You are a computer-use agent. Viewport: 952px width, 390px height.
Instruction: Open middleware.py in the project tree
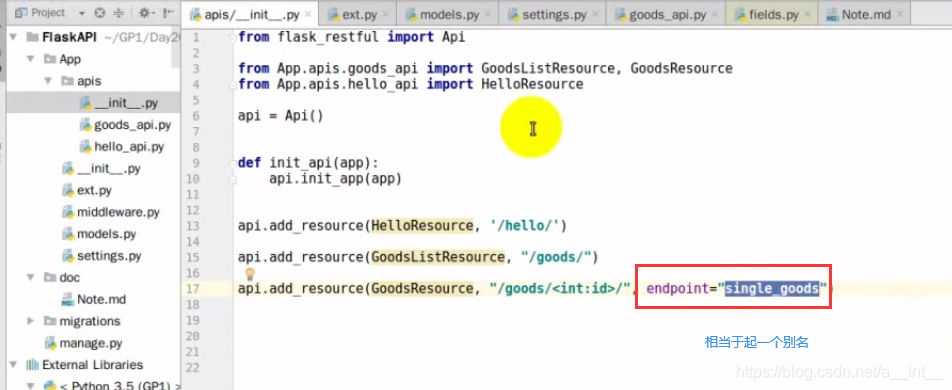click(x=118, y=213)
